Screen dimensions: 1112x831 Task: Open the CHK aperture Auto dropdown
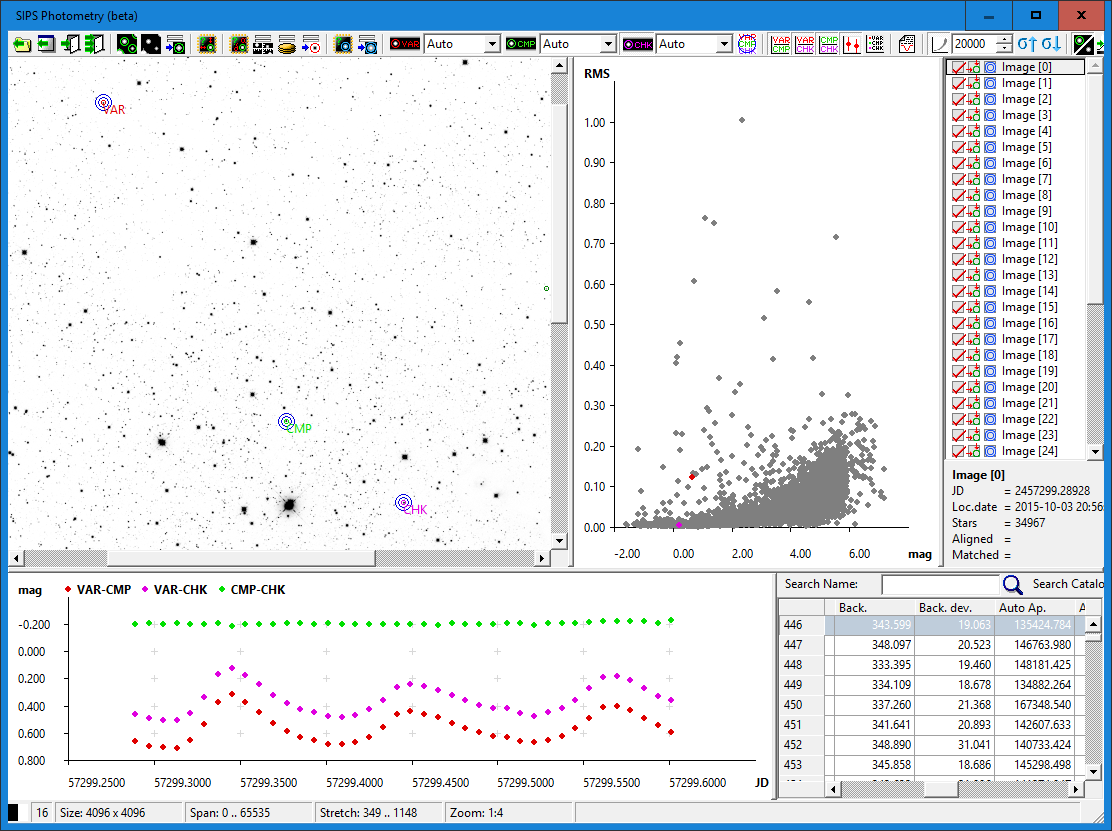(723, 44)
